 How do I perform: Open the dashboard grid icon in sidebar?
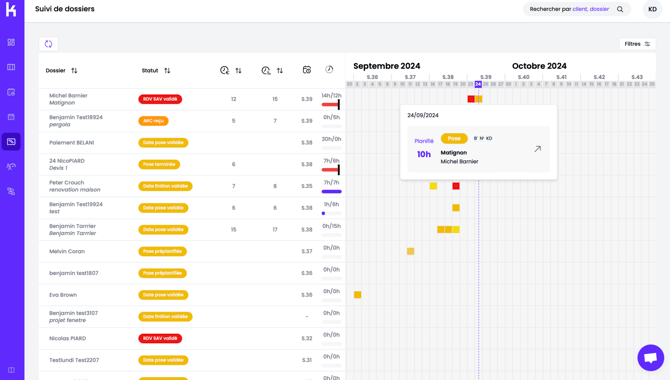[x=11, y=42]
